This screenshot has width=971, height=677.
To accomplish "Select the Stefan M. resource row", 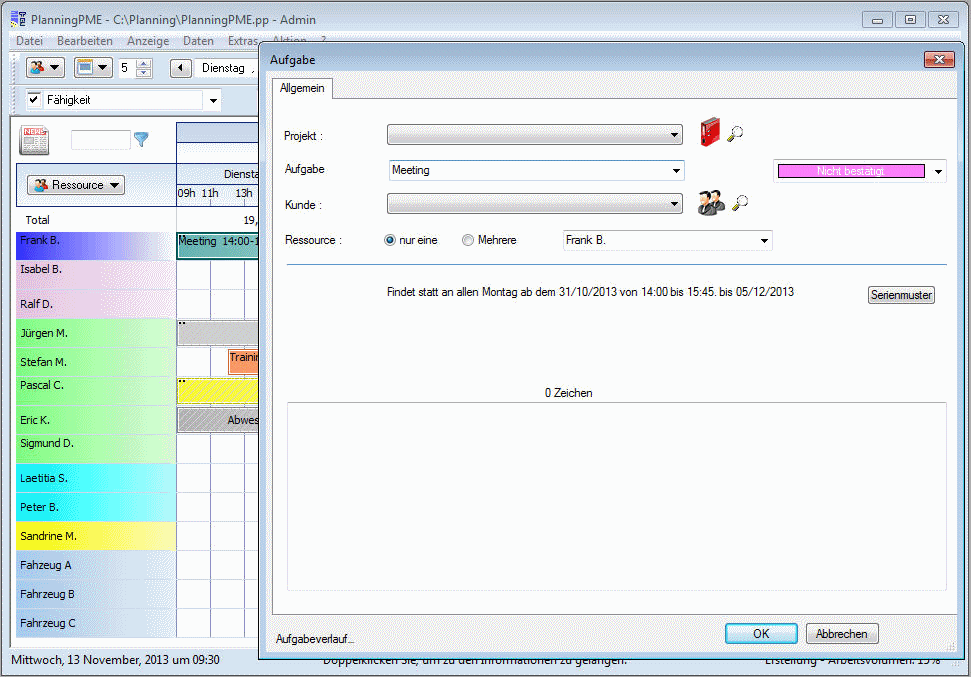I will coord(96,362).
